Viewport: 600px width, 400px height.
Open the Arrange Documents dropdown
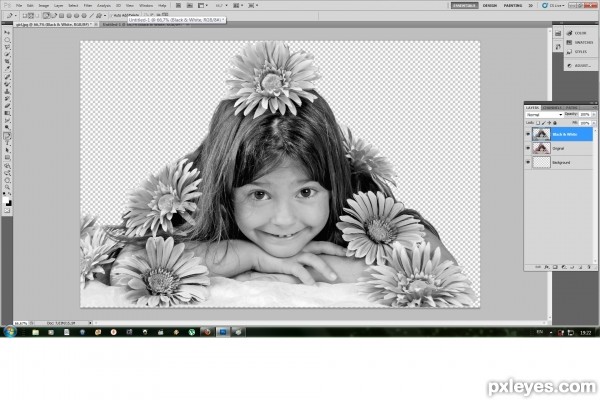click(x=239, y=5)
